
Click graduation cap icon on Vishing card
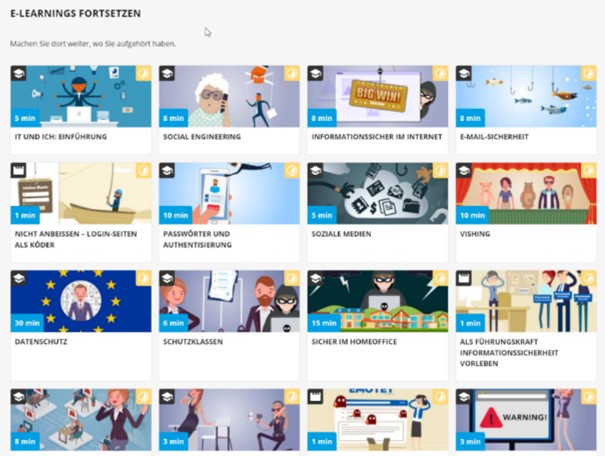click(464, 170)
